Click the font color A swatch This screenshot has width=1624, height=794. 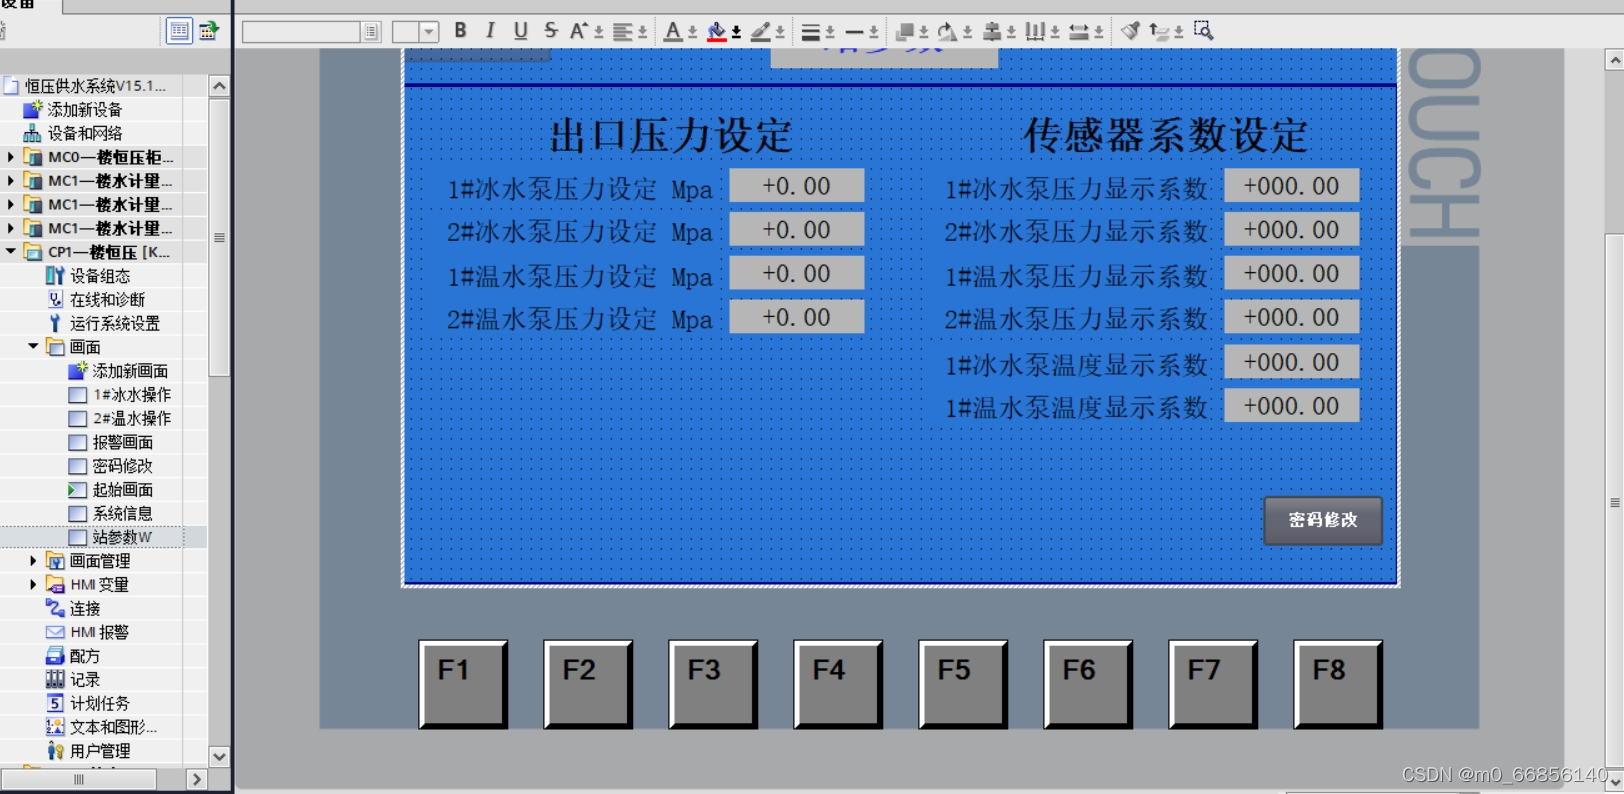tap(673, 32)
